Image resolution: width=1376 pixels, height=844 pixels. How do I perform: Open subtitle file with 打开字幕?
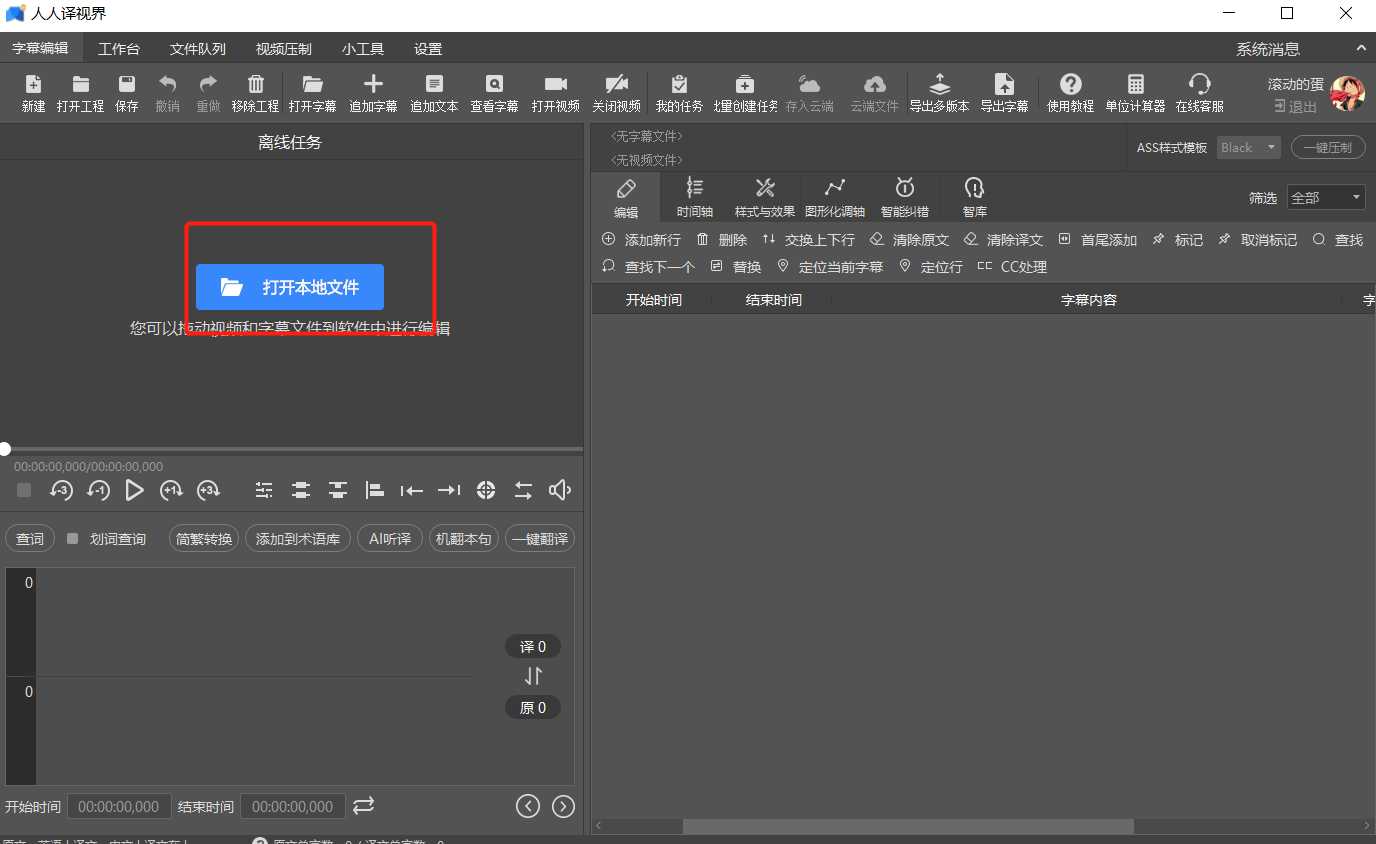click(x=312, y=93)
